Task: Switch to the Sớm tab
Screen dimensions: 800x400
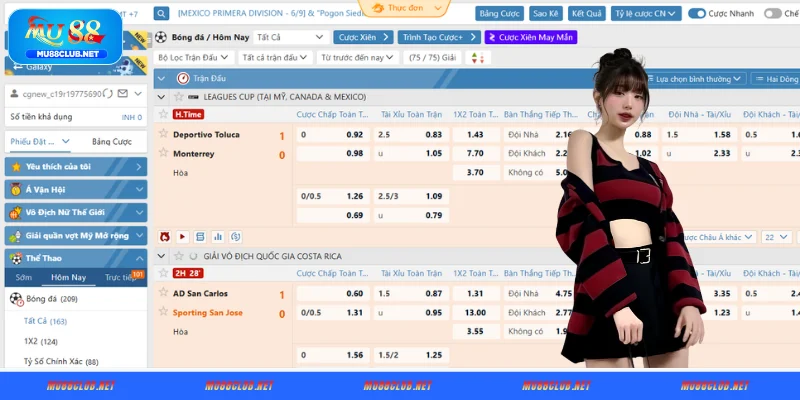Action: (23, 277)
